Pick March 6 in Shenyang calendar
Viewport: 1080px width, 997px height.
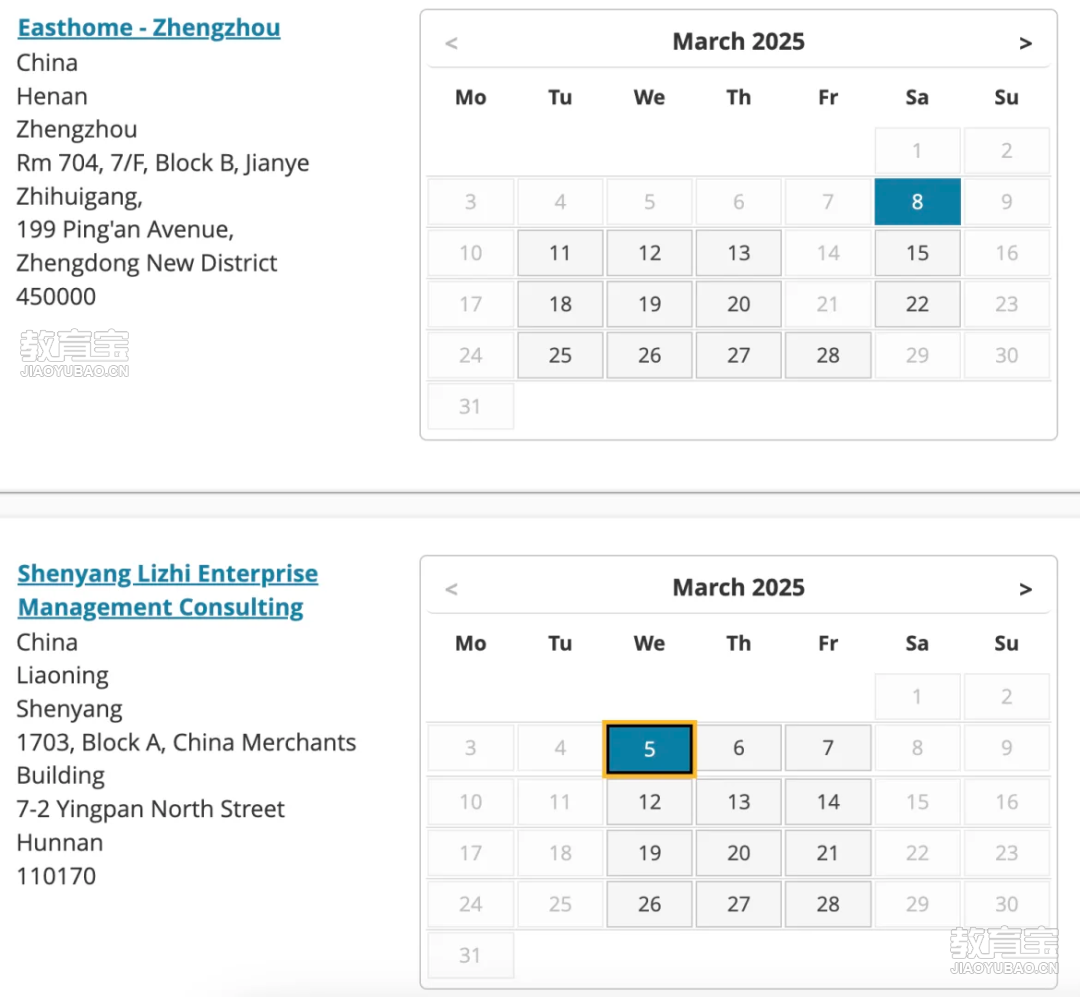pyautogui.click(x=739, y=748)
